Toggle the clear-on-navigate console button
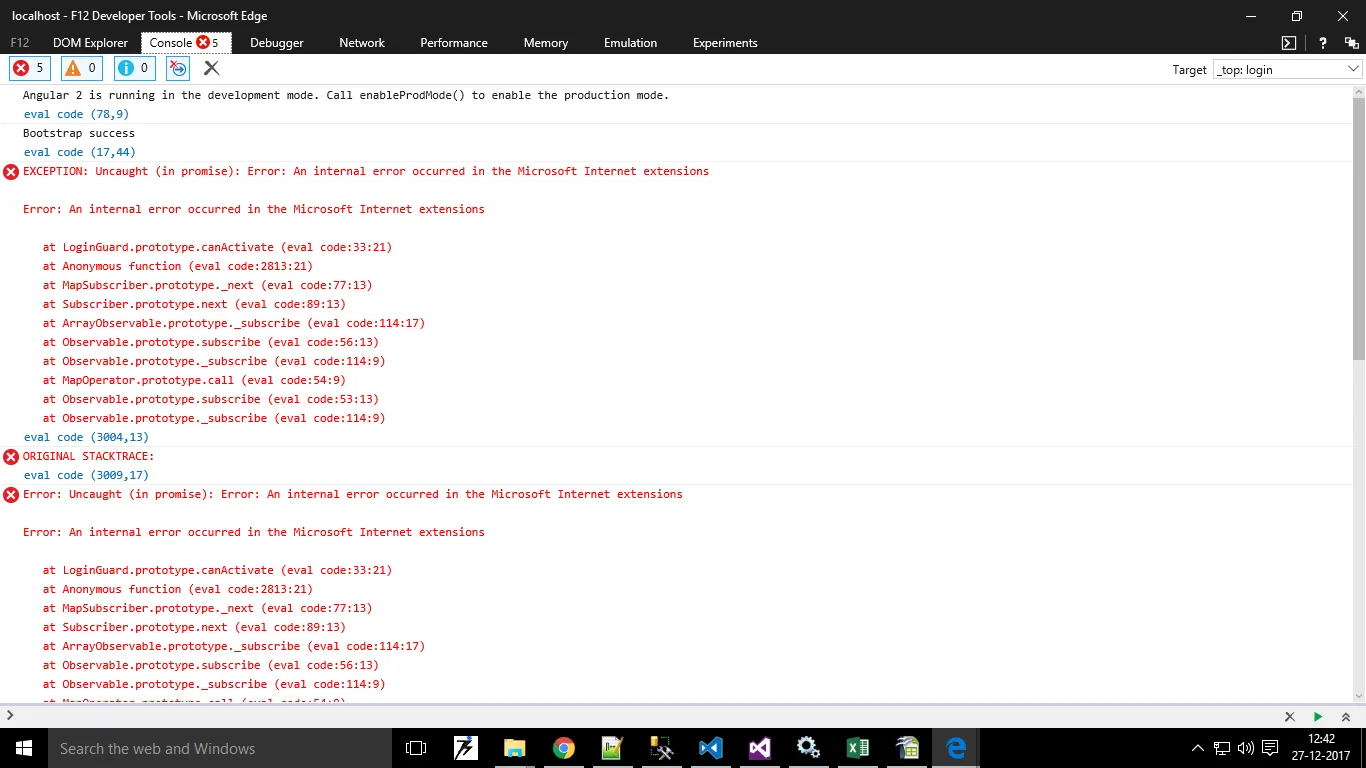The width and height of the screenshot is (1366, 768). point(178,68)
